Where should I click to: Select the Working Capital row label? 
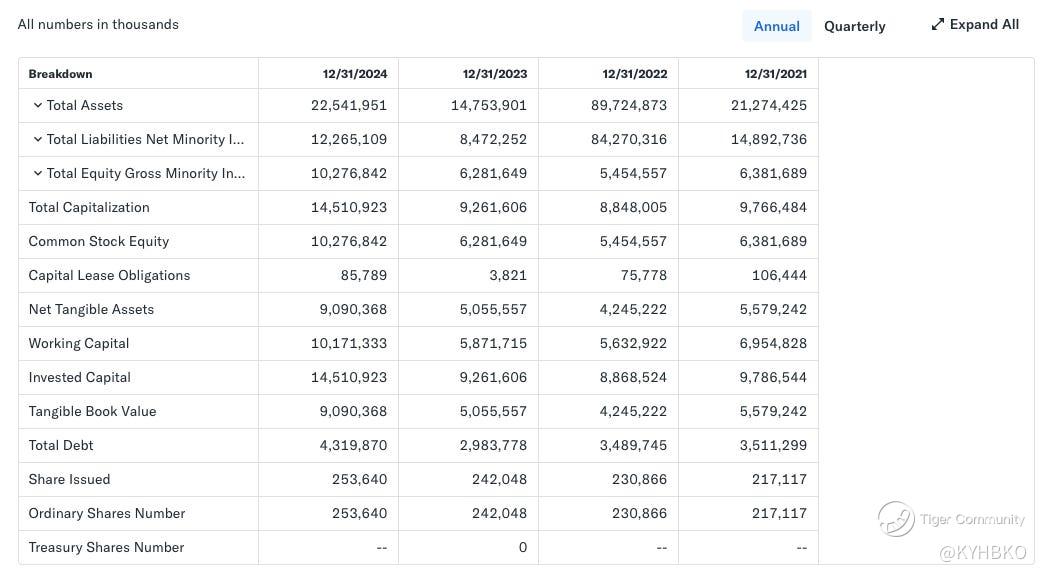coord(79,343)
